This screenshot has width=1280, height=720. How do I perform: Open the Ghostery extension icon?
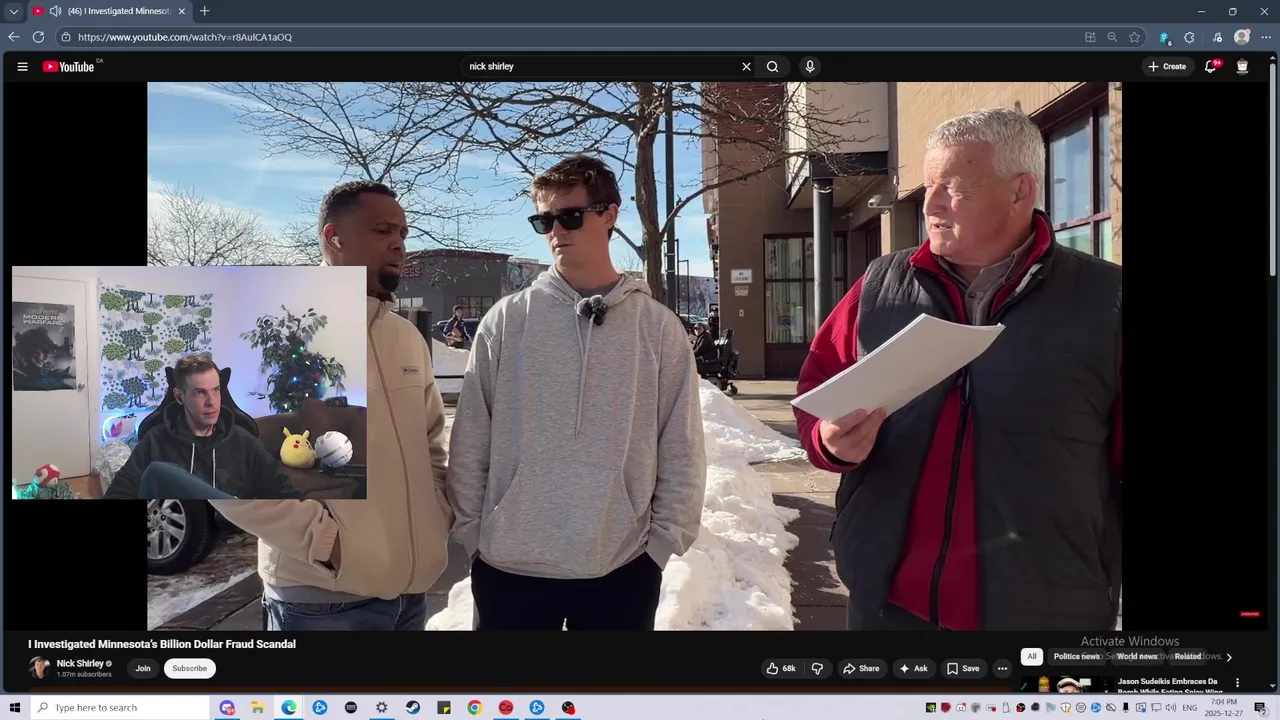1164,37
